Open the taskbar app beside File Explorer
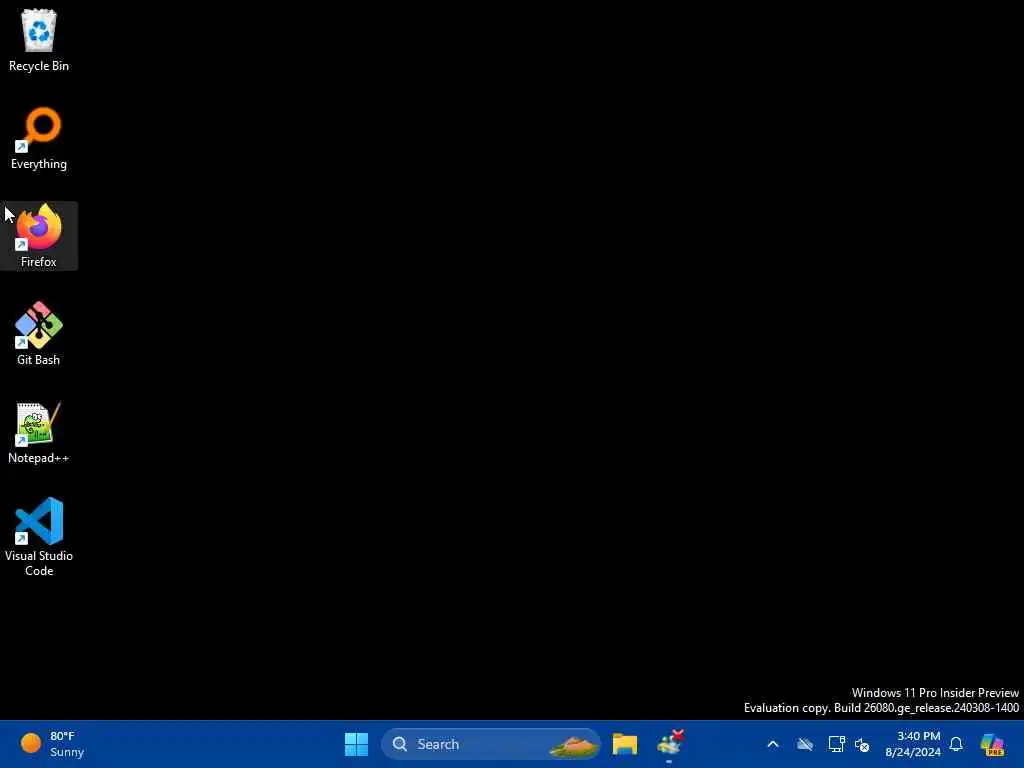1024x768 pixels. pyautogui.click(x=670, y=744)
